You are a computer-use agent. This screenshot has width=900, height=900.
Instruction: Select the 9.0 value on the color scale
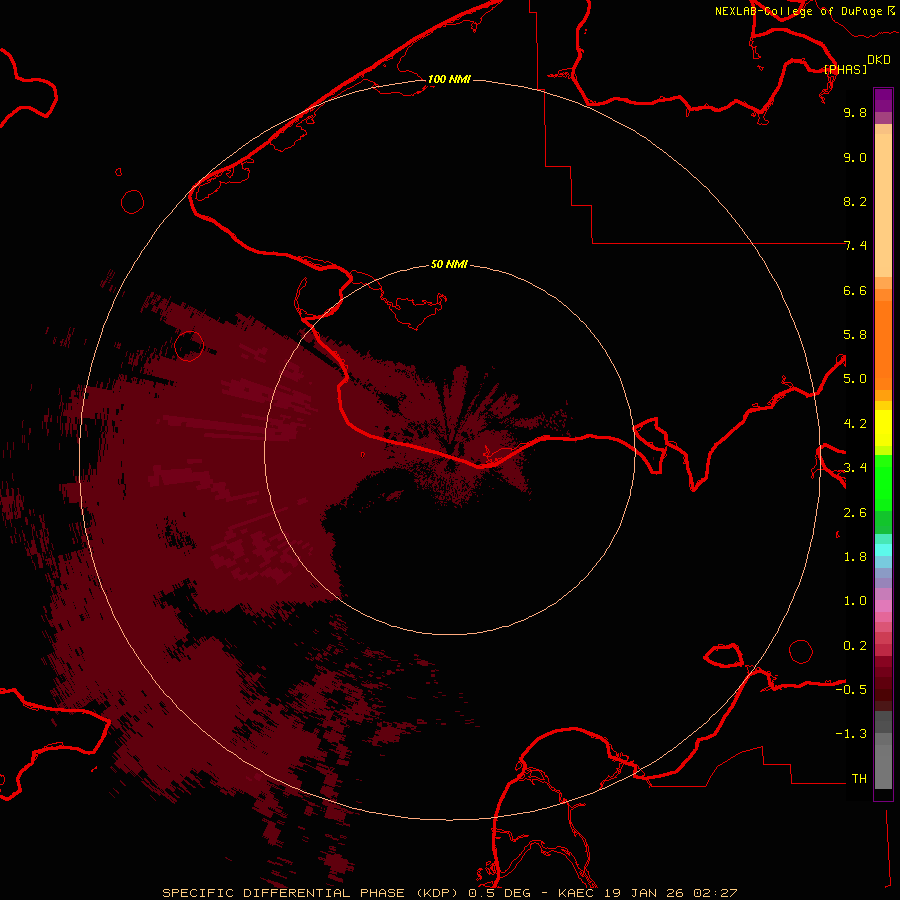coord(855,157)
